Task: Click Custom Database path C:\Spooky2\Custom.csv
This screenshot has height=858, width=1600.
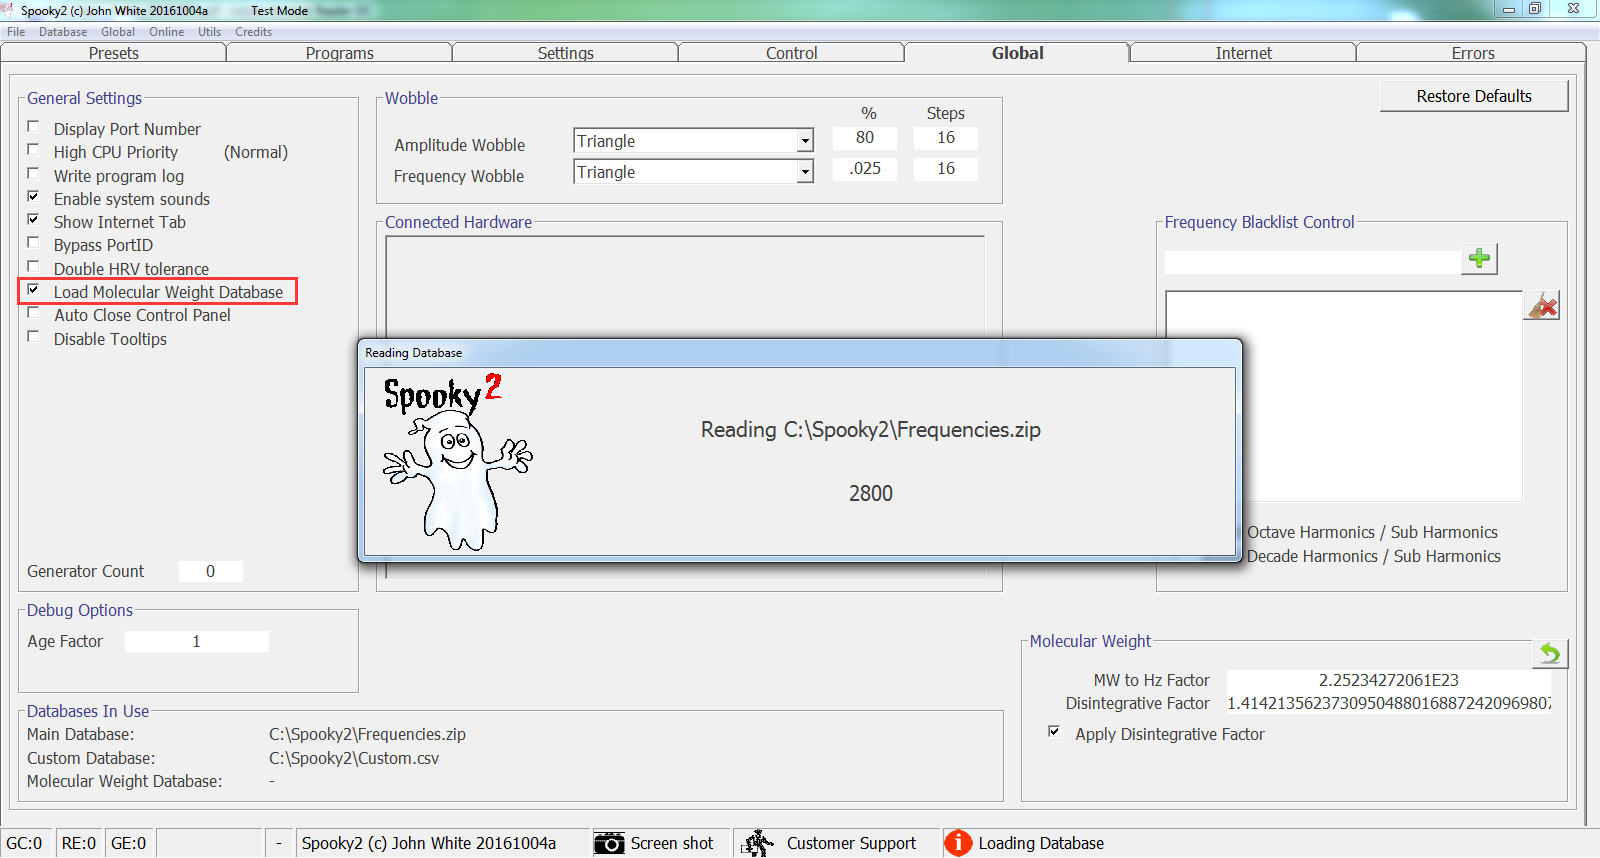Action: [x=354, y=758]
